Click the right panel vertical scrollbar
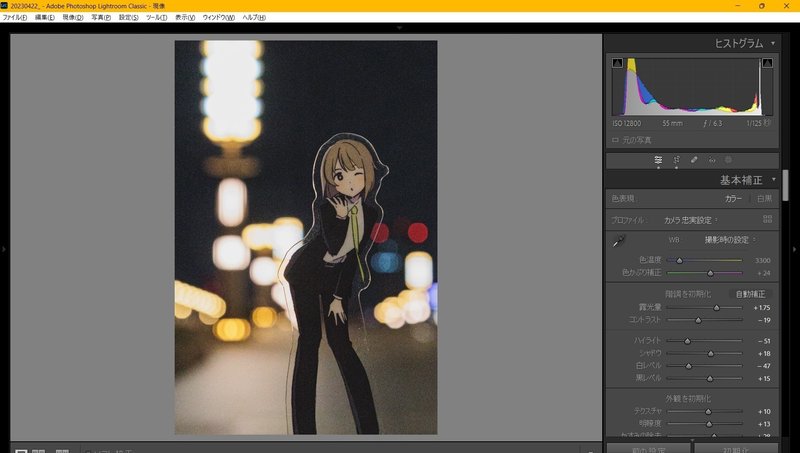Viewport: 800px width, 453px height. pos(785,185)
